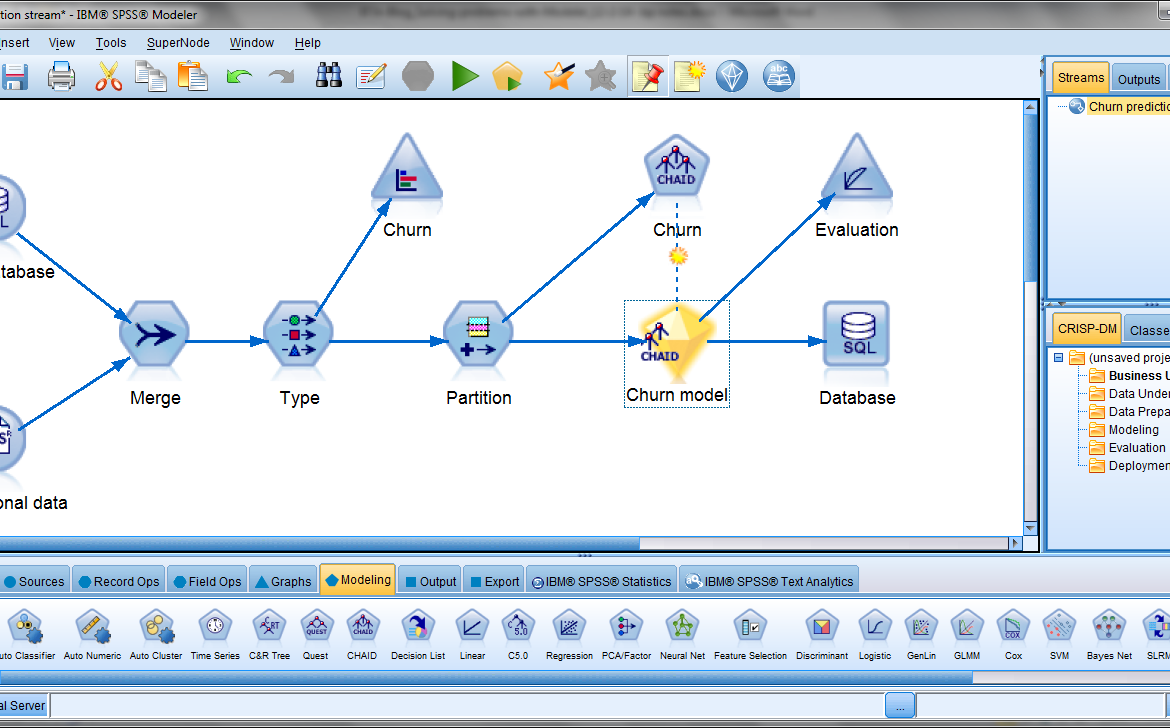Open the Tools menu
Viewport: 1170px width, 728px height.
click(x=111, y=43)
